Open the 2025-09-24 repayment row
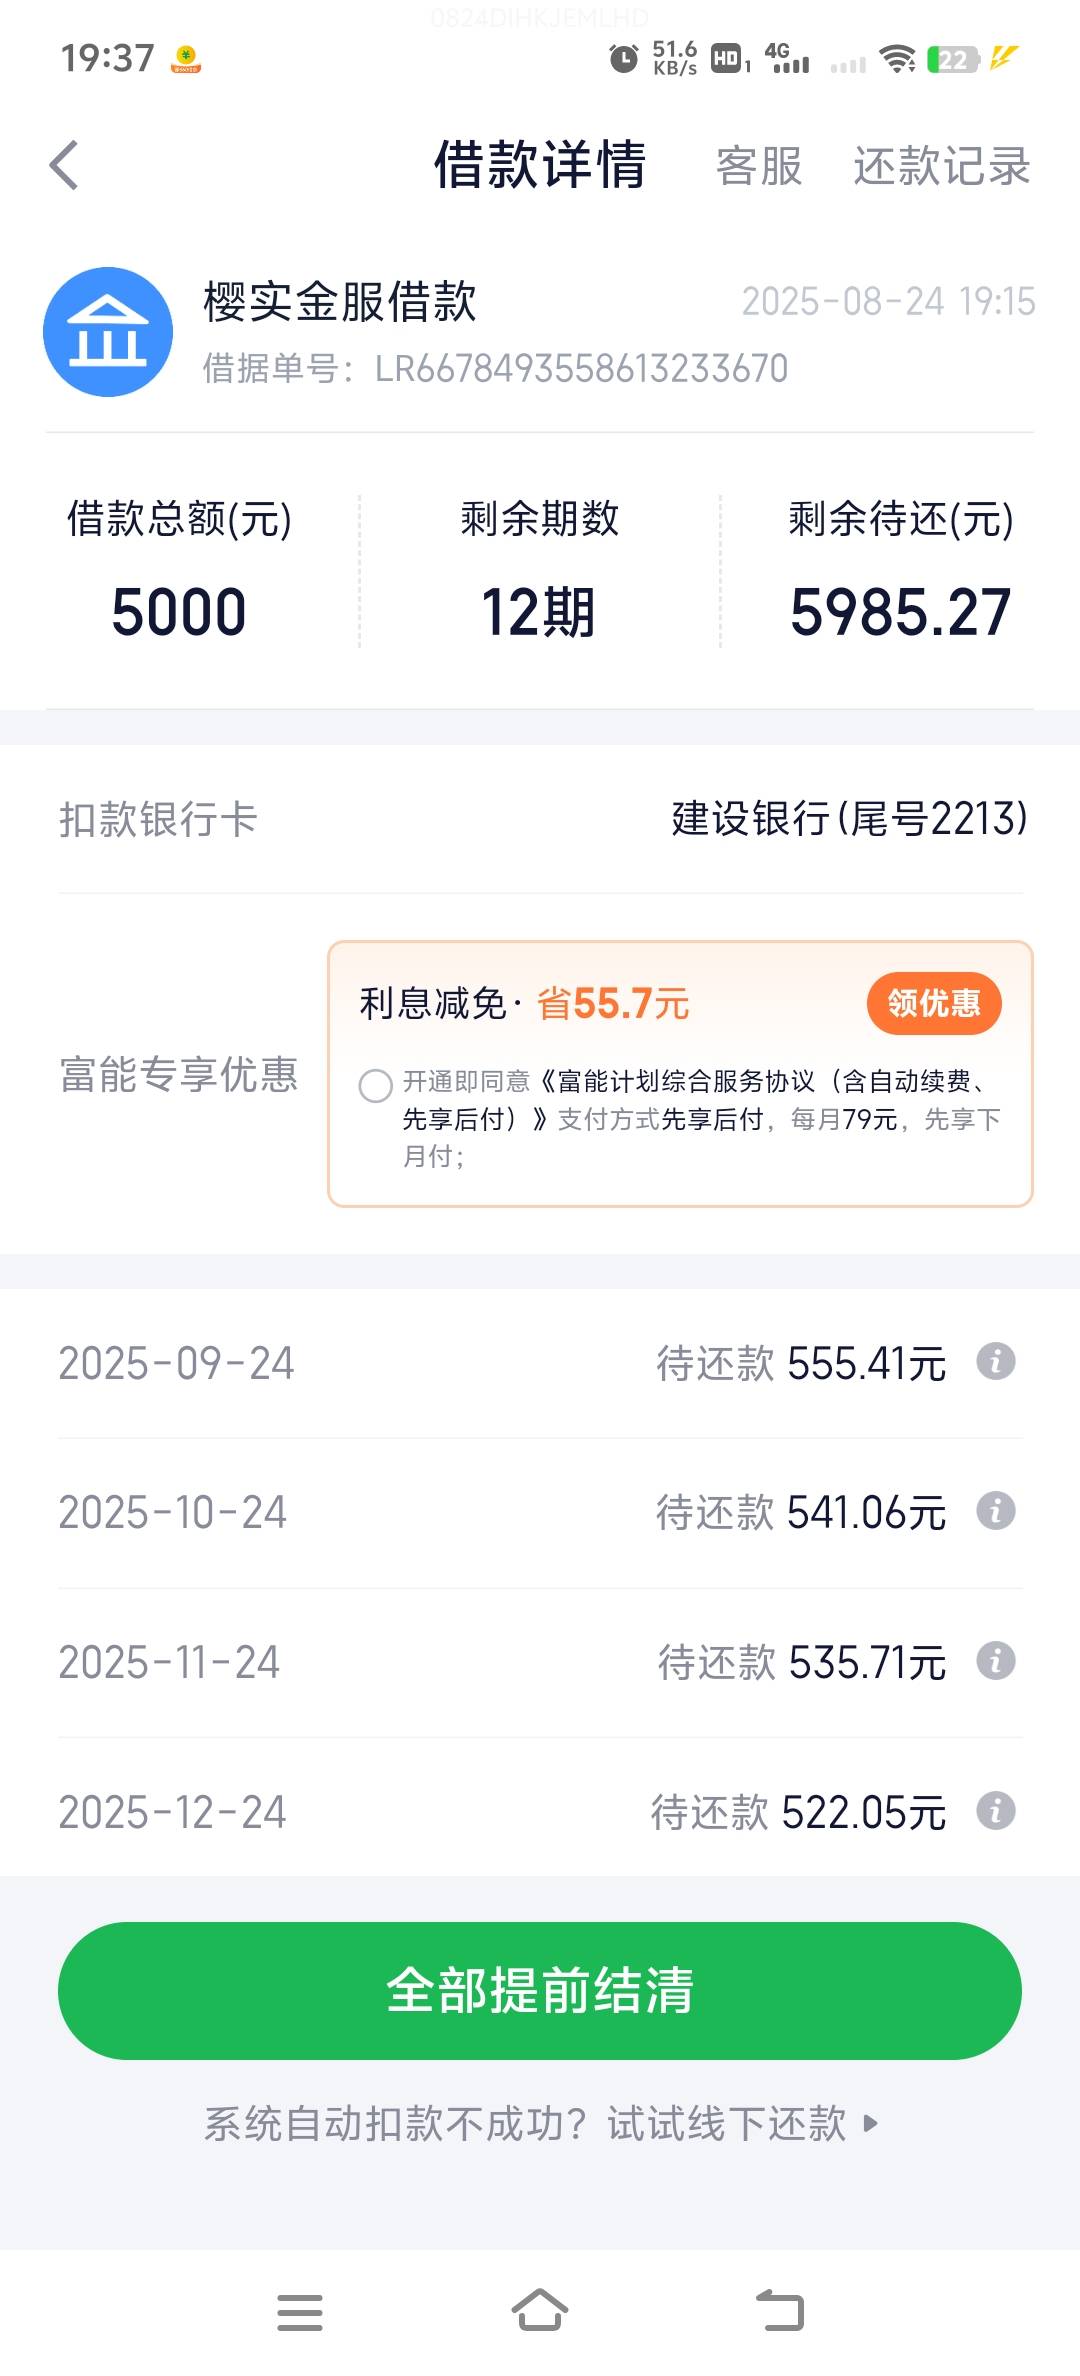Viewport: 1080px width, 2376px height. 540,1363
